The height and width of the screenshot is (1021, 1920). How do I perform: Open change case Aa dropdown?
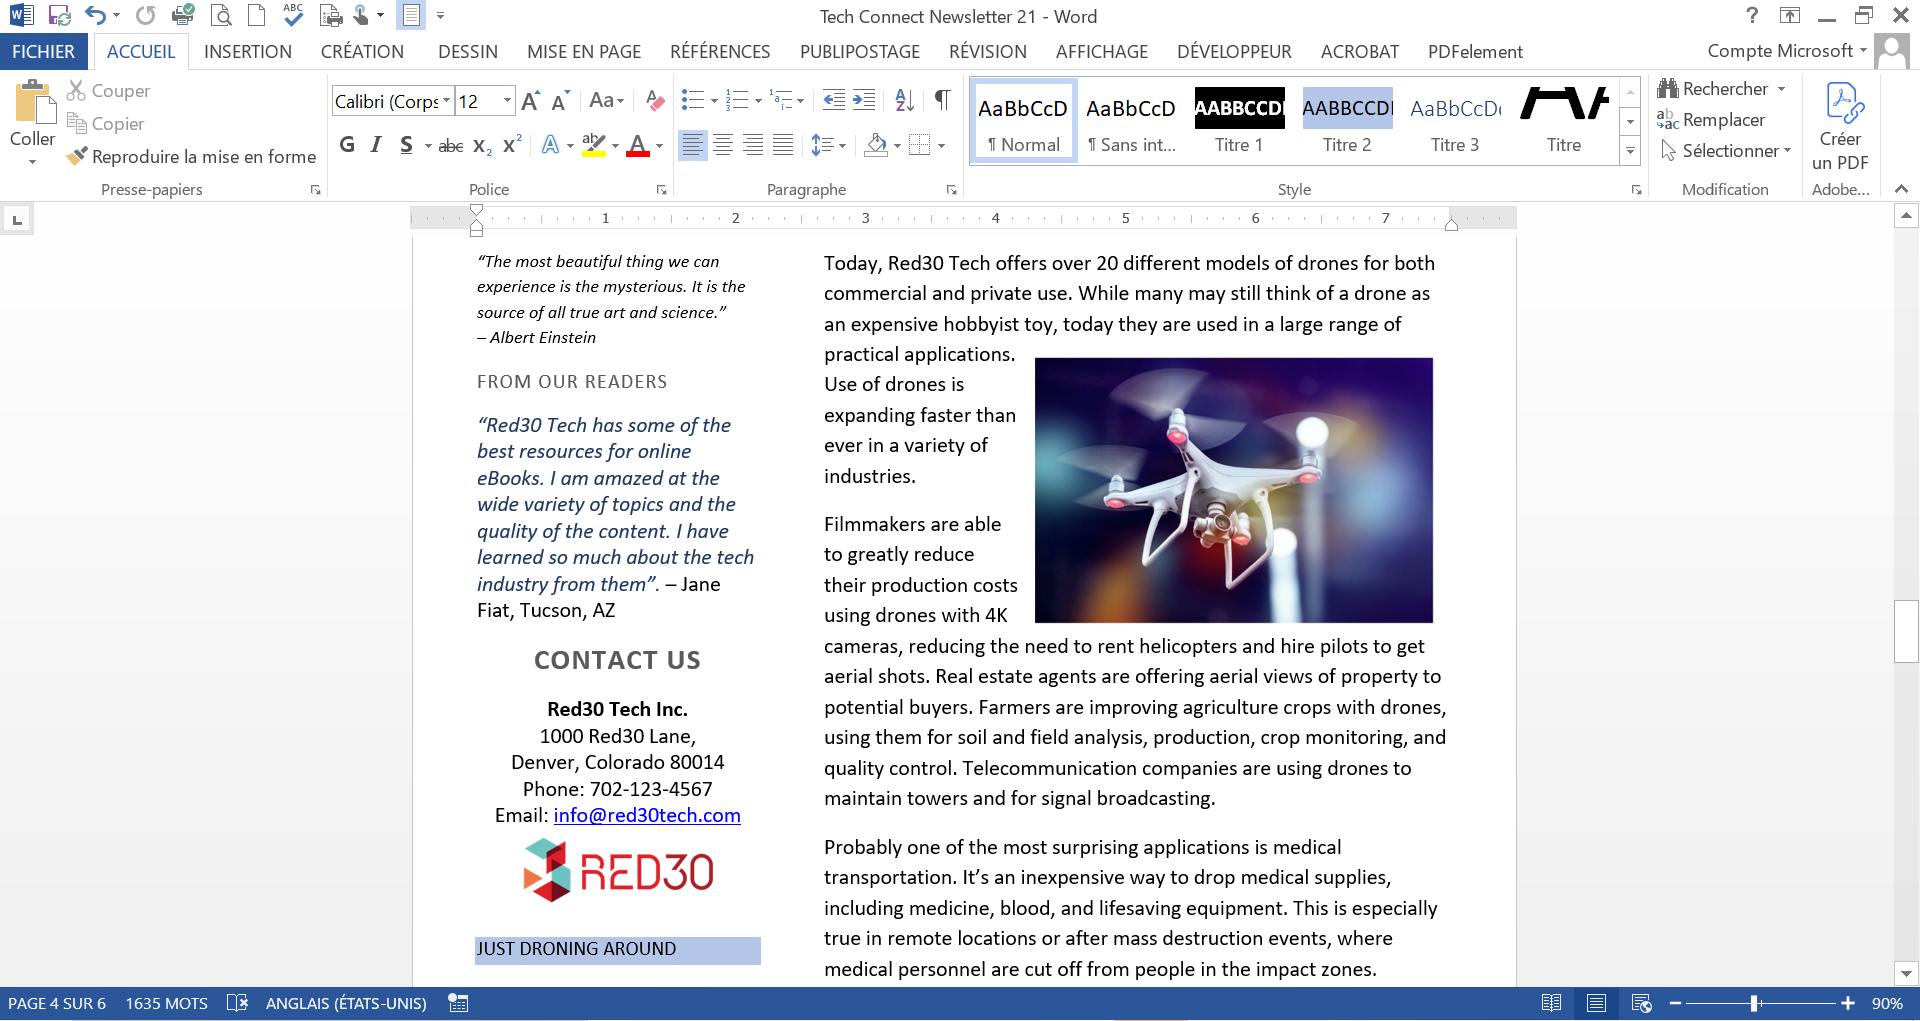[x=606, y=100]
